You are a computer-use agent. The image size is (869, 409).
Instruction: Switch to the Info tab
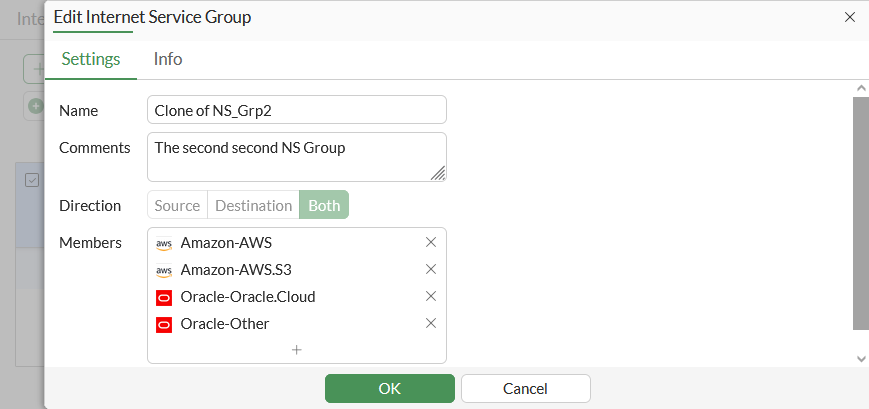pyautogui.click(x=168, y=59)
